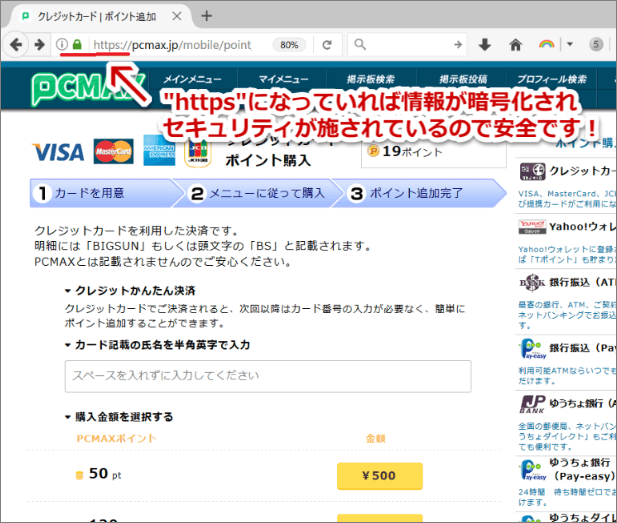Click the browser search field
Viewport: 617px width, 523px height.
tap(409, 44)
